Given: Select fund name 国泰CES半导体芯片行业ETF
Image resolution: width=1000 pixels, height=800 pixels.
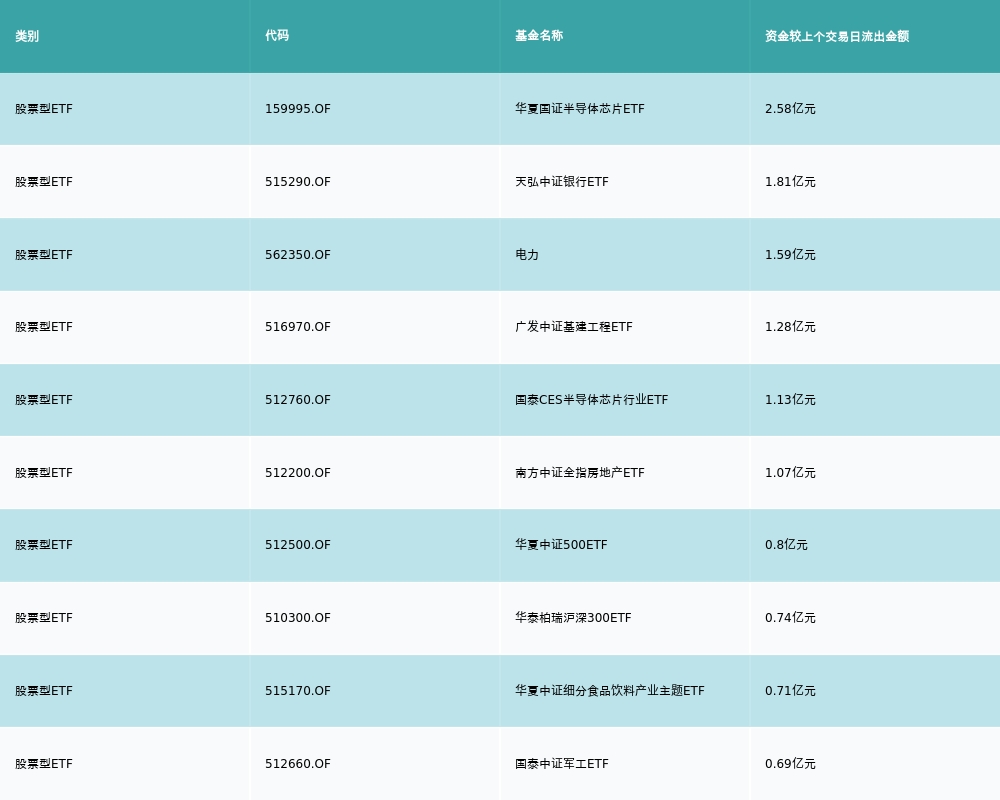Looking at the screenshot, I should [592, 400].
